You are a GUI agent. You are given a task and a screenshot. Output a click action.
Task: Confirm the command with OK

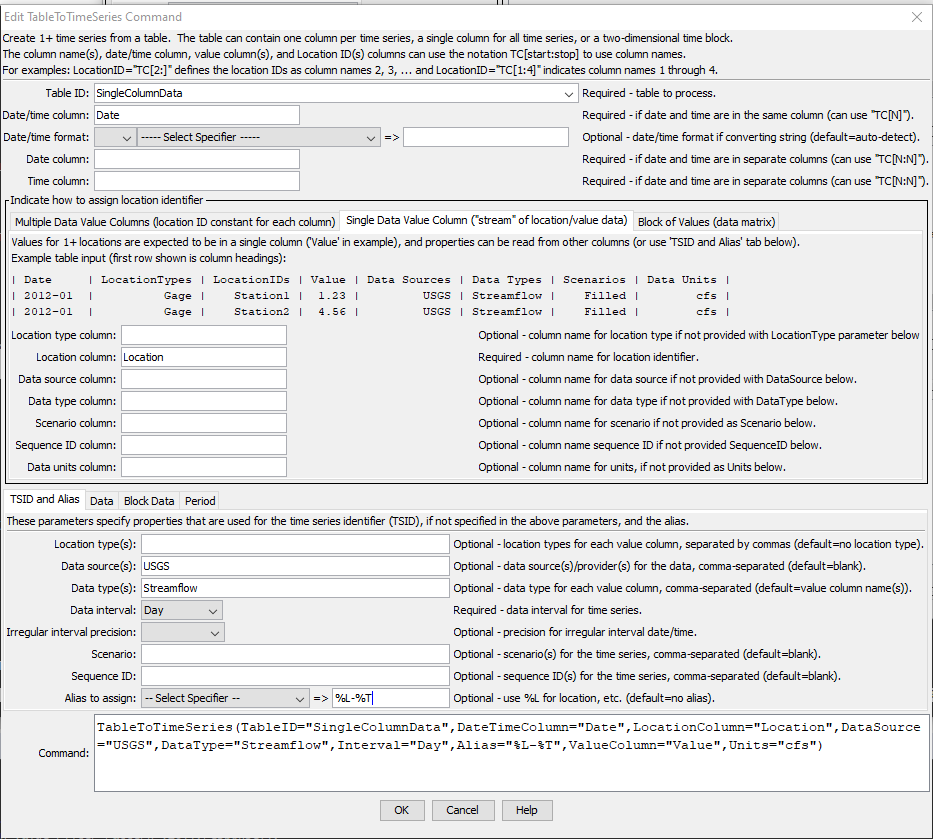(x=402, y=810)
